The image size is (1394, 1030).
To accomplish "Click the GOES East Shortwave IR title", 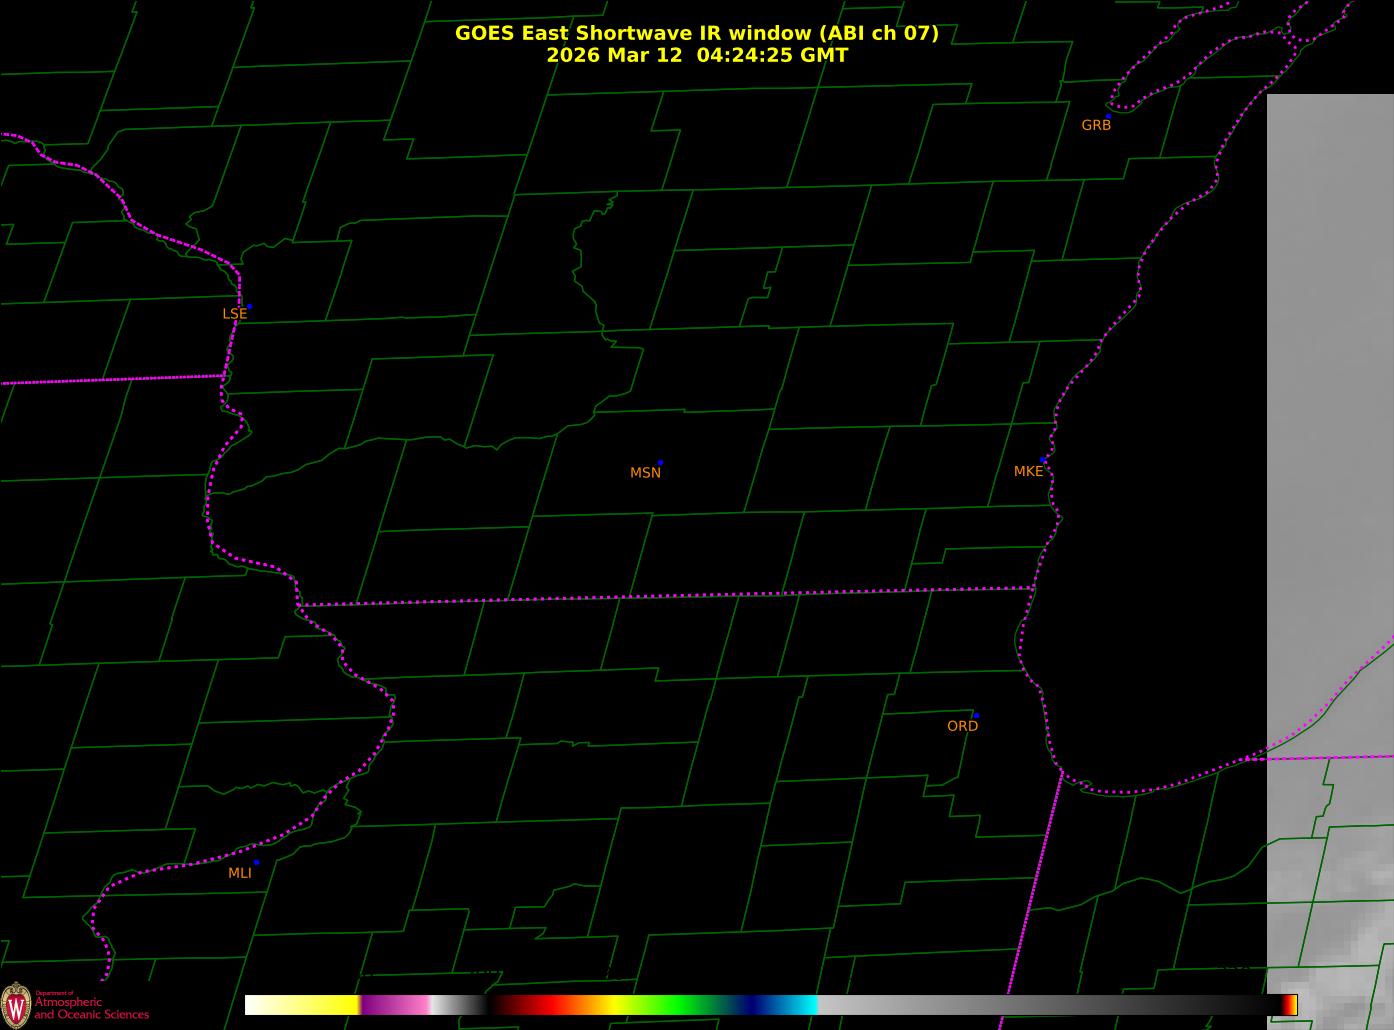I will click(696, 33).
